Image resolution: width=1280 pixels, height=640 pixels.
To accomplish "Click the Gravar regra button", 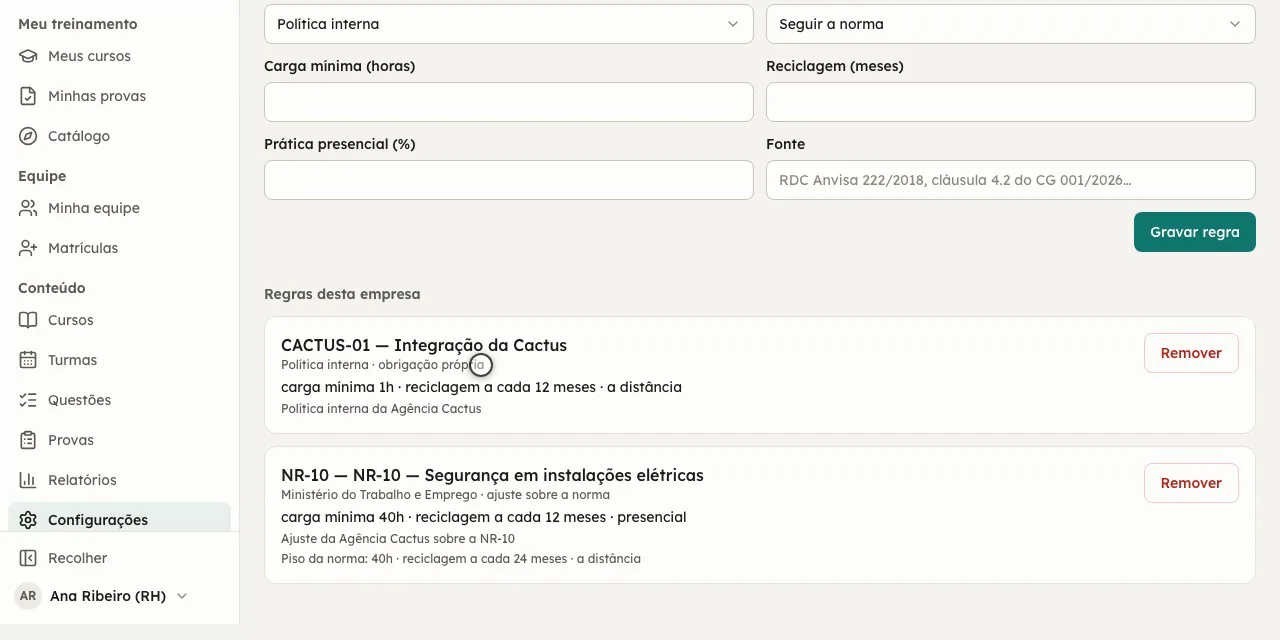I will pyautogui.click(x=1194, y=232).
